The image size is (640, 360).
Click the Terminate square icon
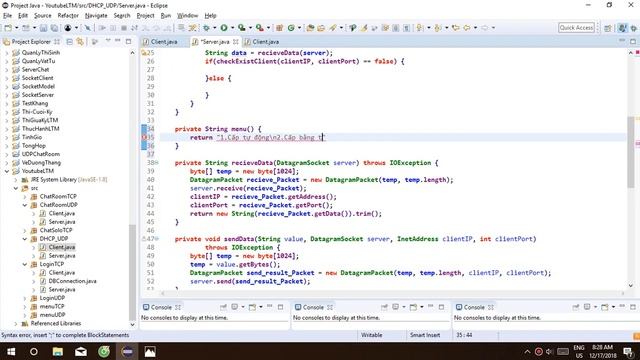click(124, 28)
